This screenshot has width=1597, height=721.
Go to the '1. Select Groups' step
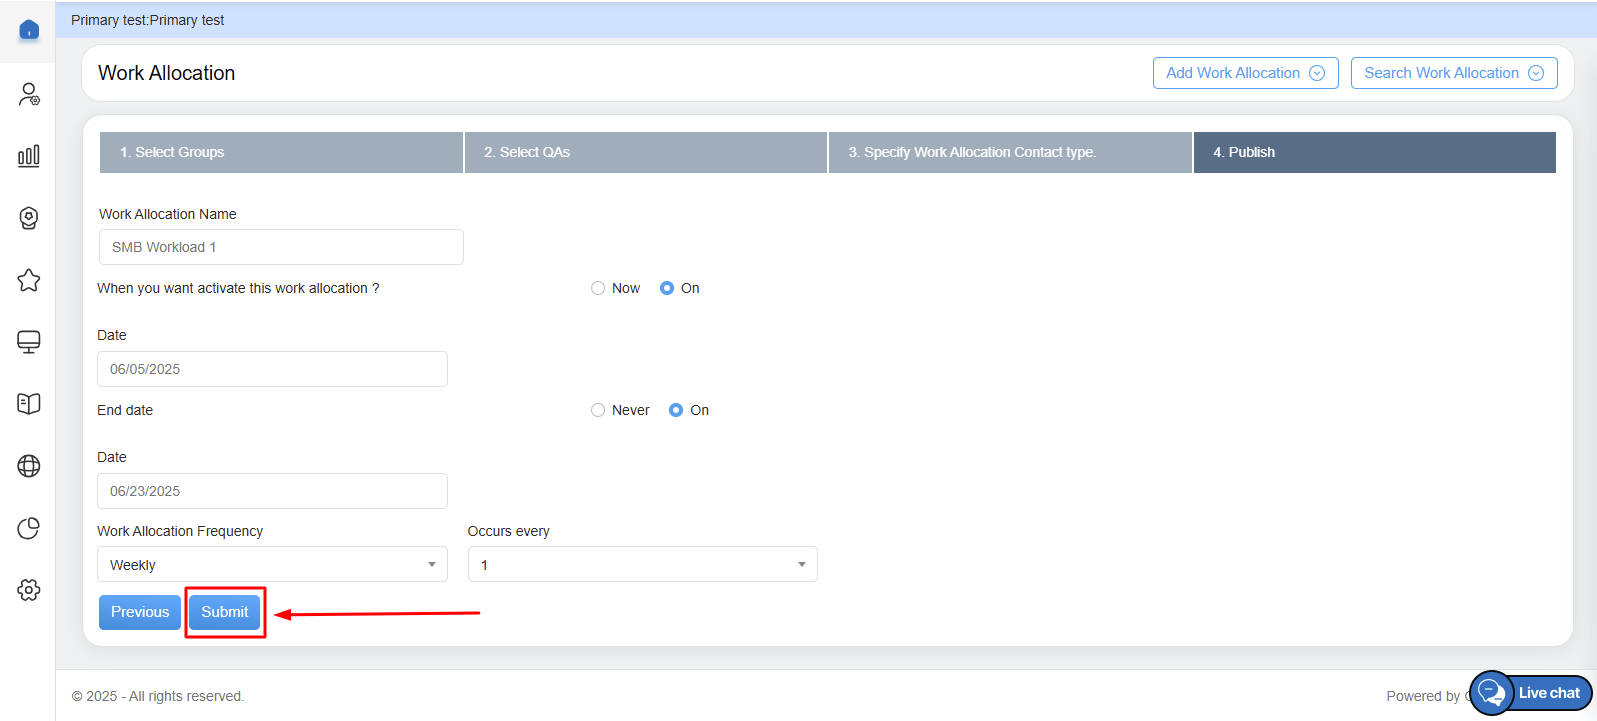pos(281,152)
